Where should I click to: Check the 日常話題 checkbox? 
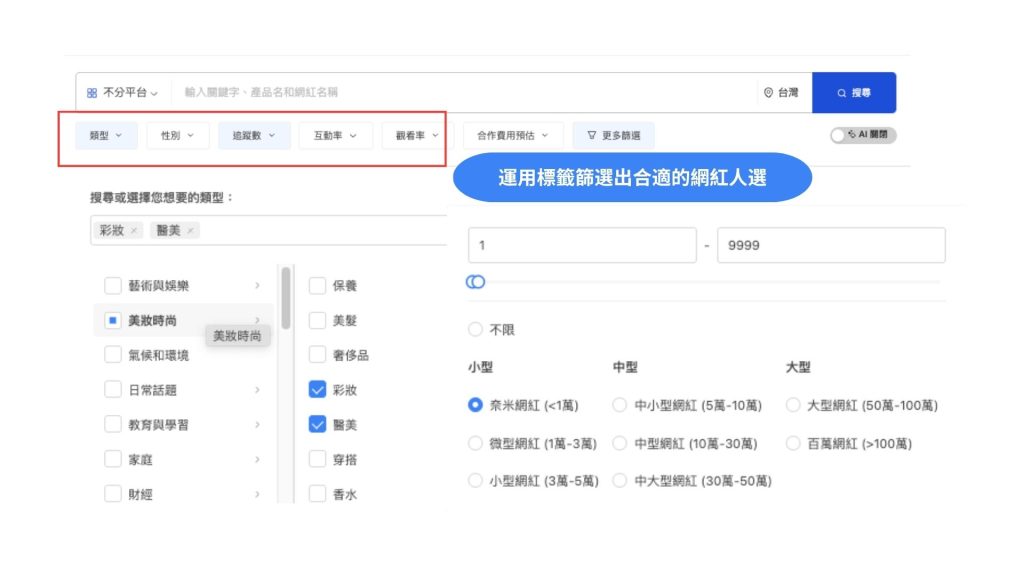(x=113, y=390)
